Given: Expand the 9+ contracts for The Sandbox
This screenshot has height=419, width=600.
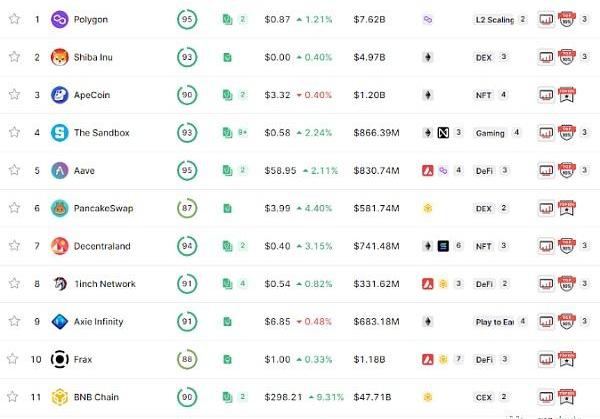Looking at the screenshot, I should (243, 133).
